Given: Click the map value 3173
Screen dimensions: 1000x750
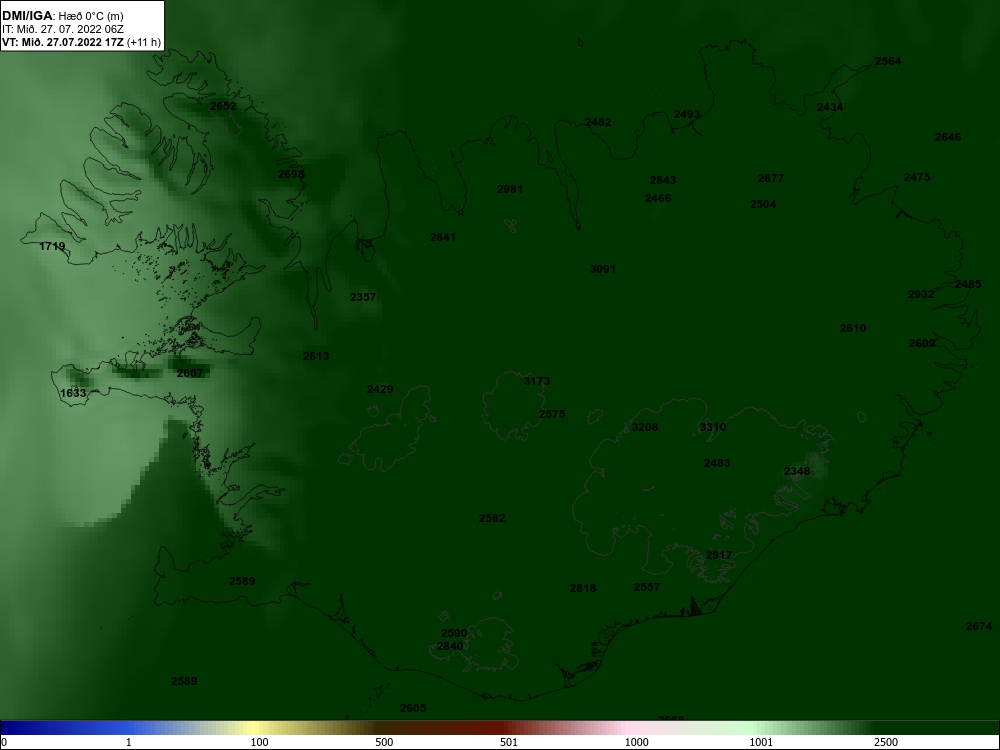Looking at the screenshot, I should coord(537,381).
